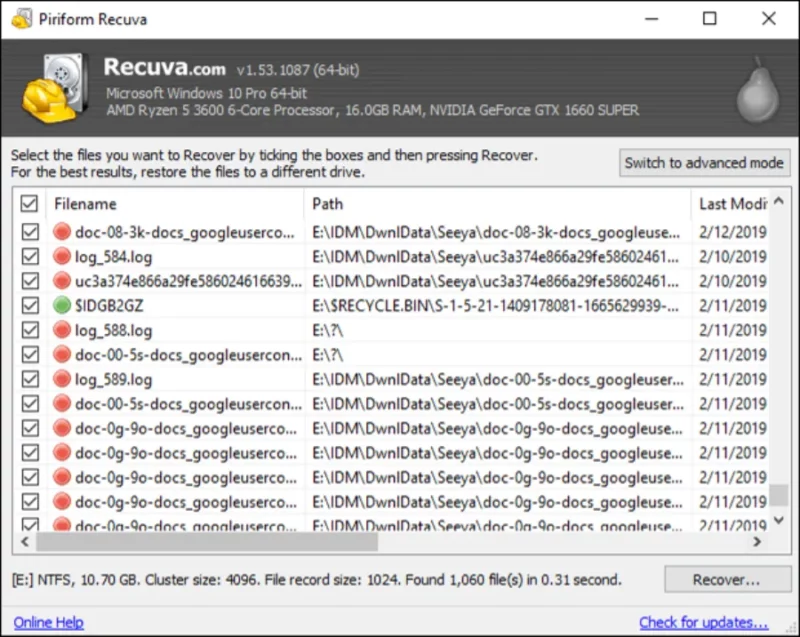Select the log_588.log filename
This screenshot has height=637, width=800.
pos(114,330)
